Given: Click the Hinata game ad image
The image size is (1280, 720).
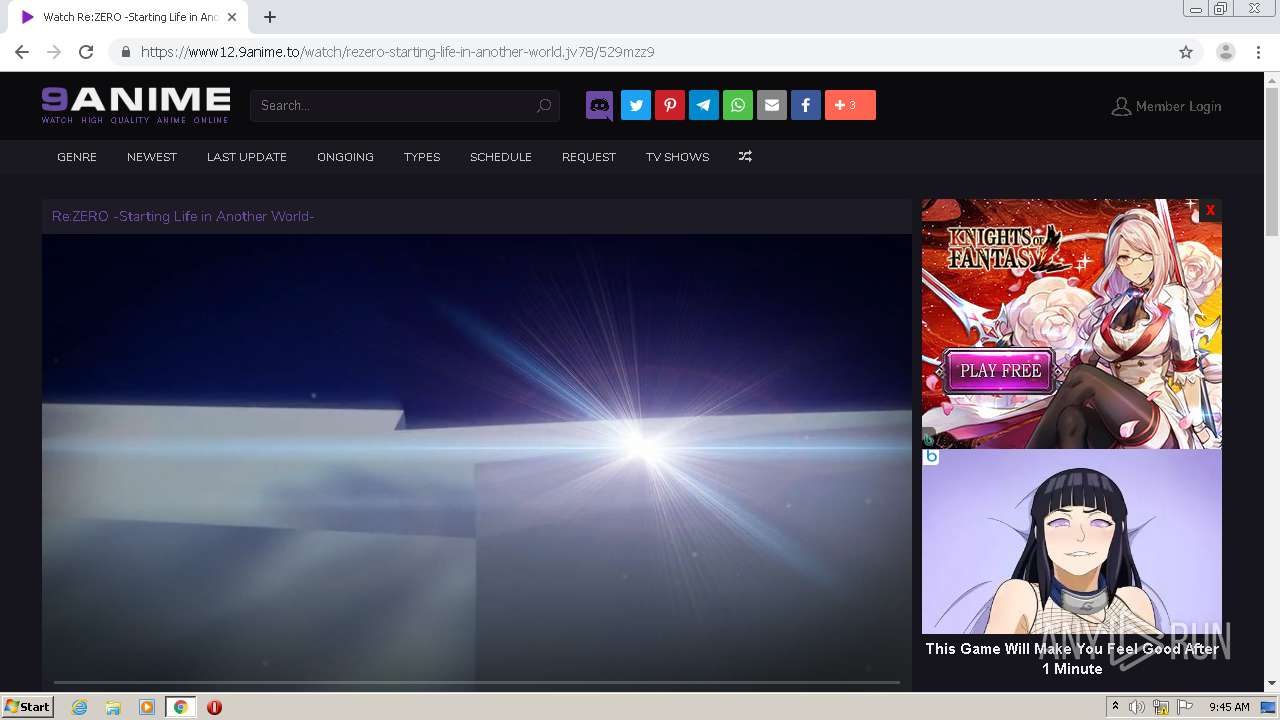Looking at the screenshot, I should (x=1072, y=541).
